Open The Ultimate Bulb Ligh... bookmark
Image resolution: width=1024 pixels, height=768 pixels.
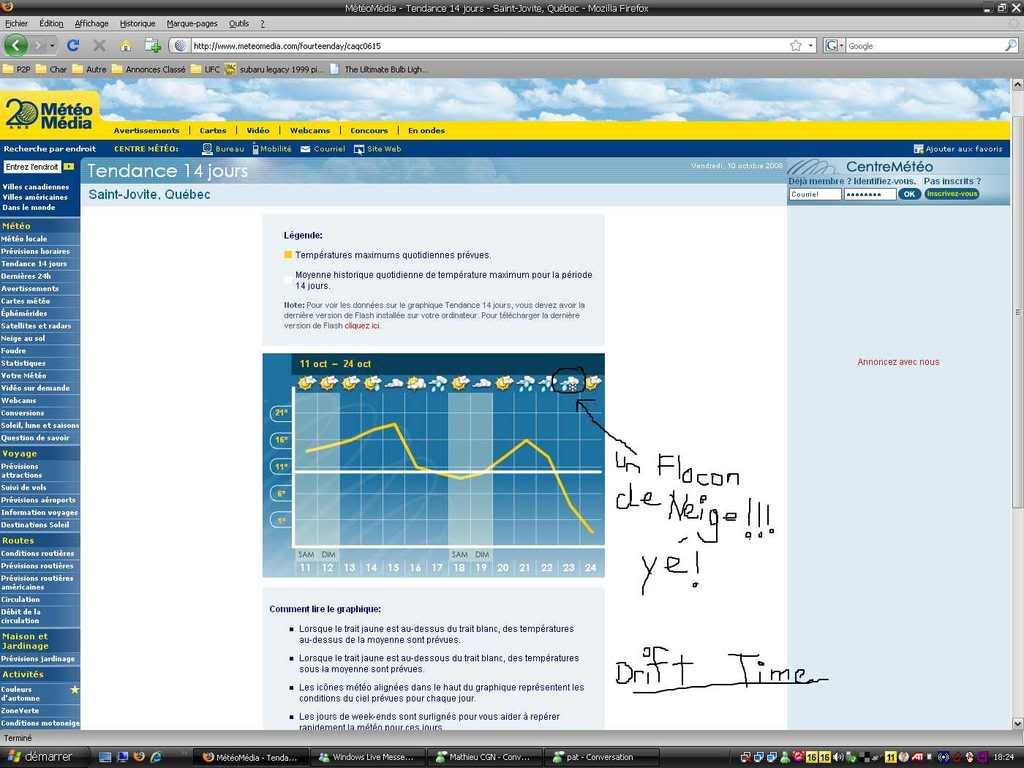click(378, 69)
